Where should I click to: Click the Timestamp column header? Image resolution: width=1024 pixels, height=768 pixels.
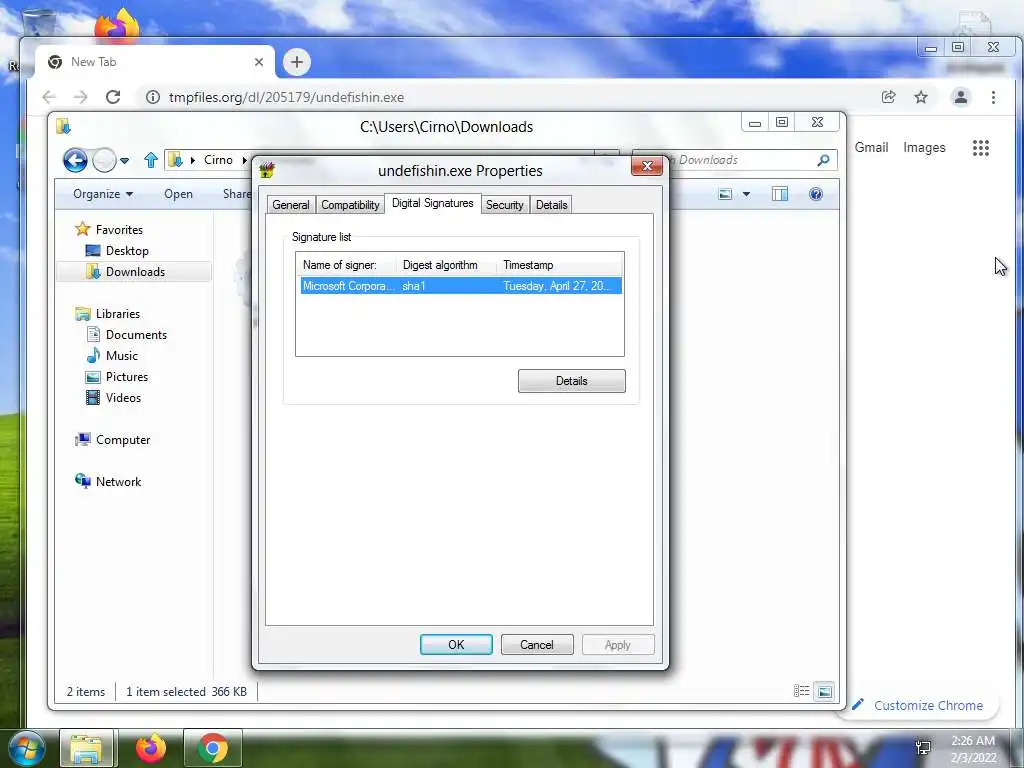(x=558, y=265)
